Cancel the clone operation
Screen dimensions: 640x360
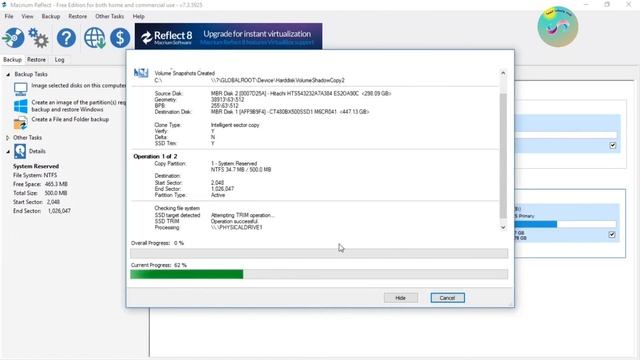coord(447,298)
